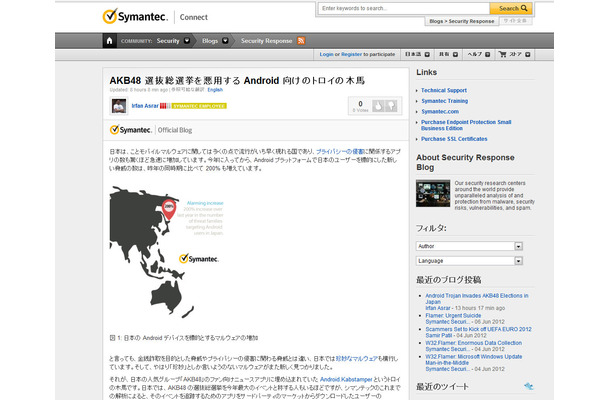Click the Symantec Employee badge
The width and height of the screenshot is (610, 400).
tap(199, 106)
